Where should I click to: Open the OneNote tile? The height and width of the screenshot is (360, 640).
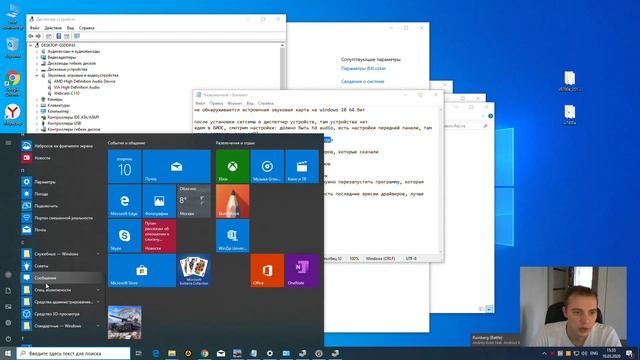click(x=302, y=270)
